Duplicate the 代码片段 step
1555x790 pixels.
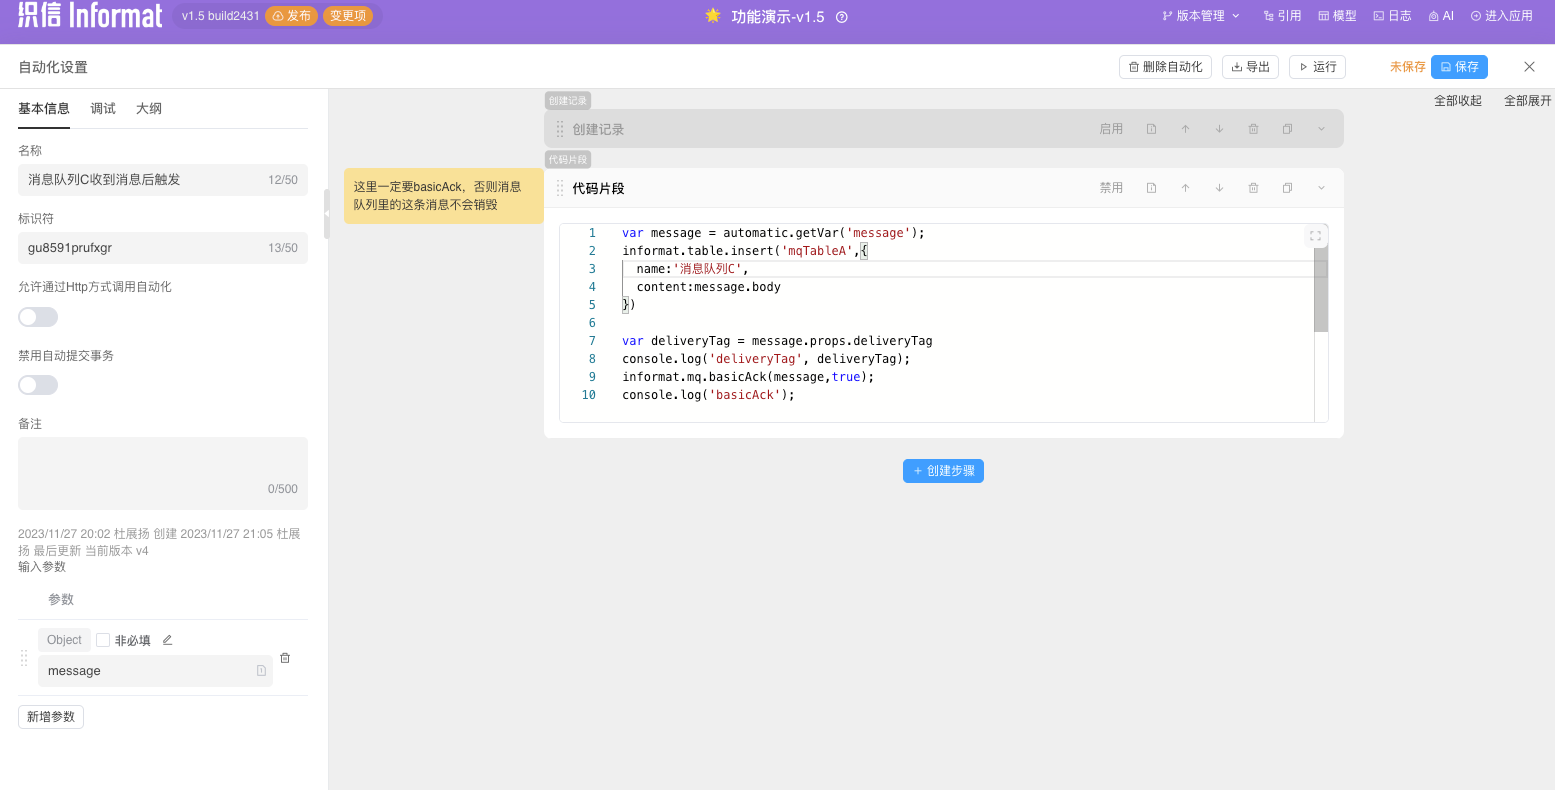(1288, 187)
